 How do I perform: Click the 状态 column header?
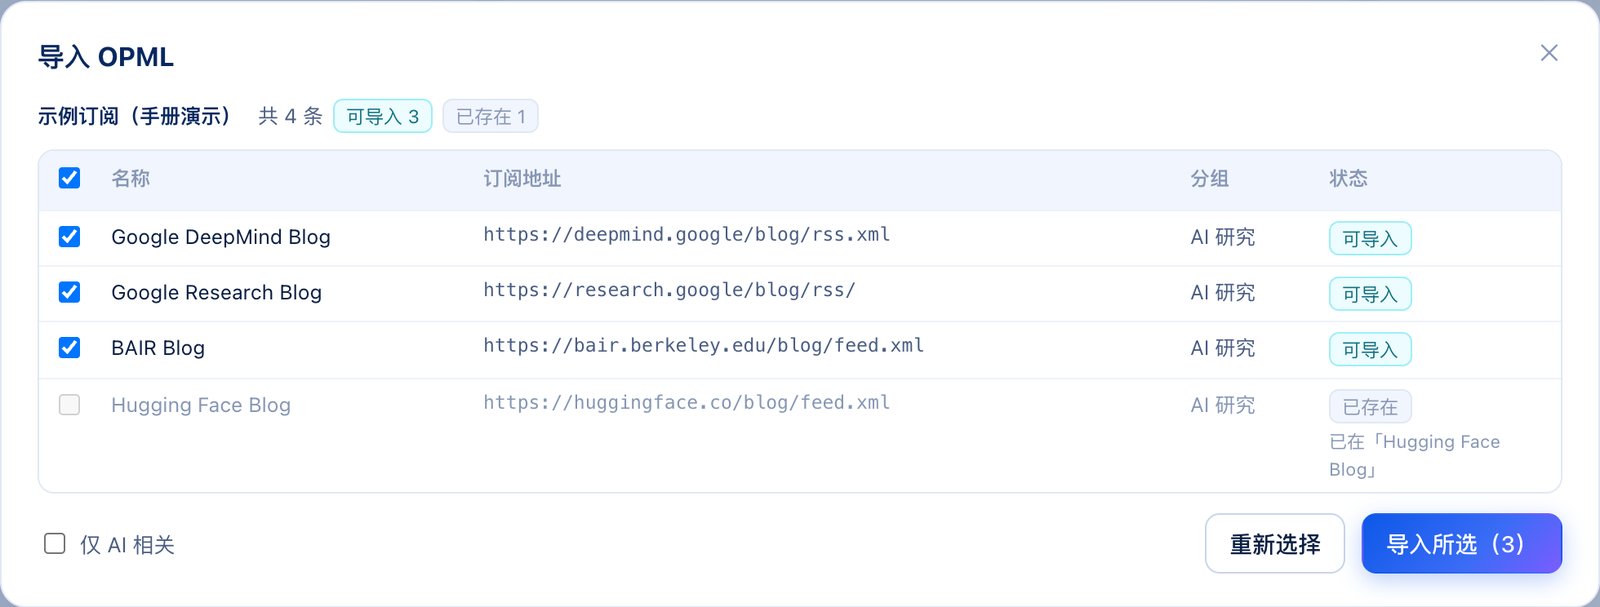point(1348,178)
